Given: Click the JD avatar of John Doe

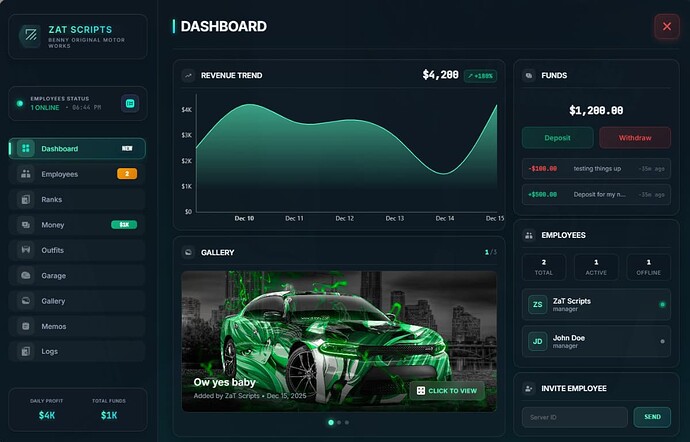Looking at the screenshot, I should [537, 341].
